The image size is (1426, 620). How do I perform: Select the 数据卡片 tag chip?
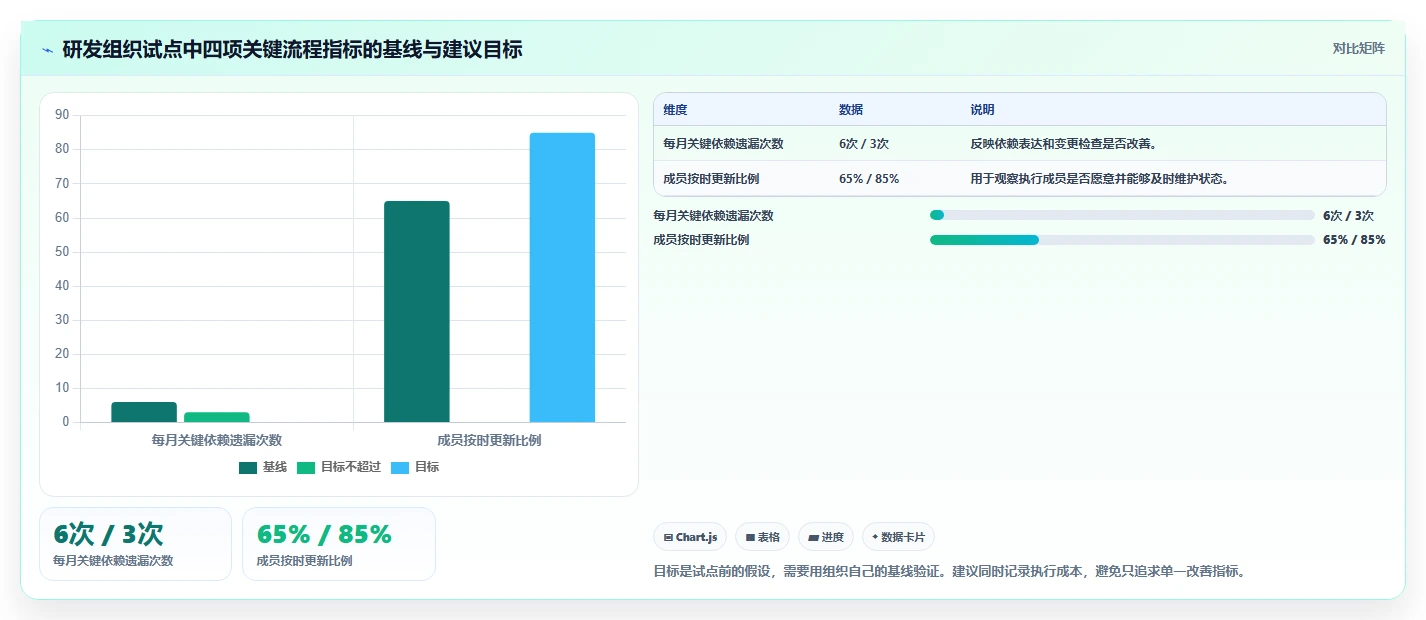[x=898, y=537]
